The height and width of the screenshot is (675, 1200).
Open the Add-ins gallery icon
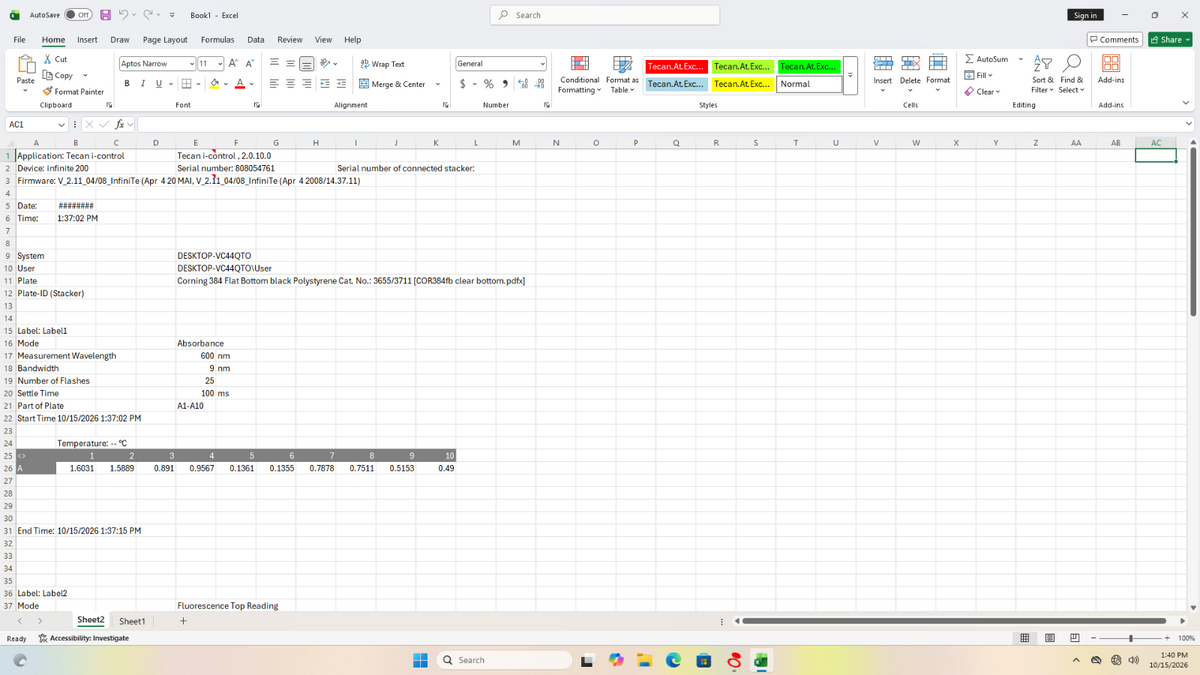(x=1110, y=63)
